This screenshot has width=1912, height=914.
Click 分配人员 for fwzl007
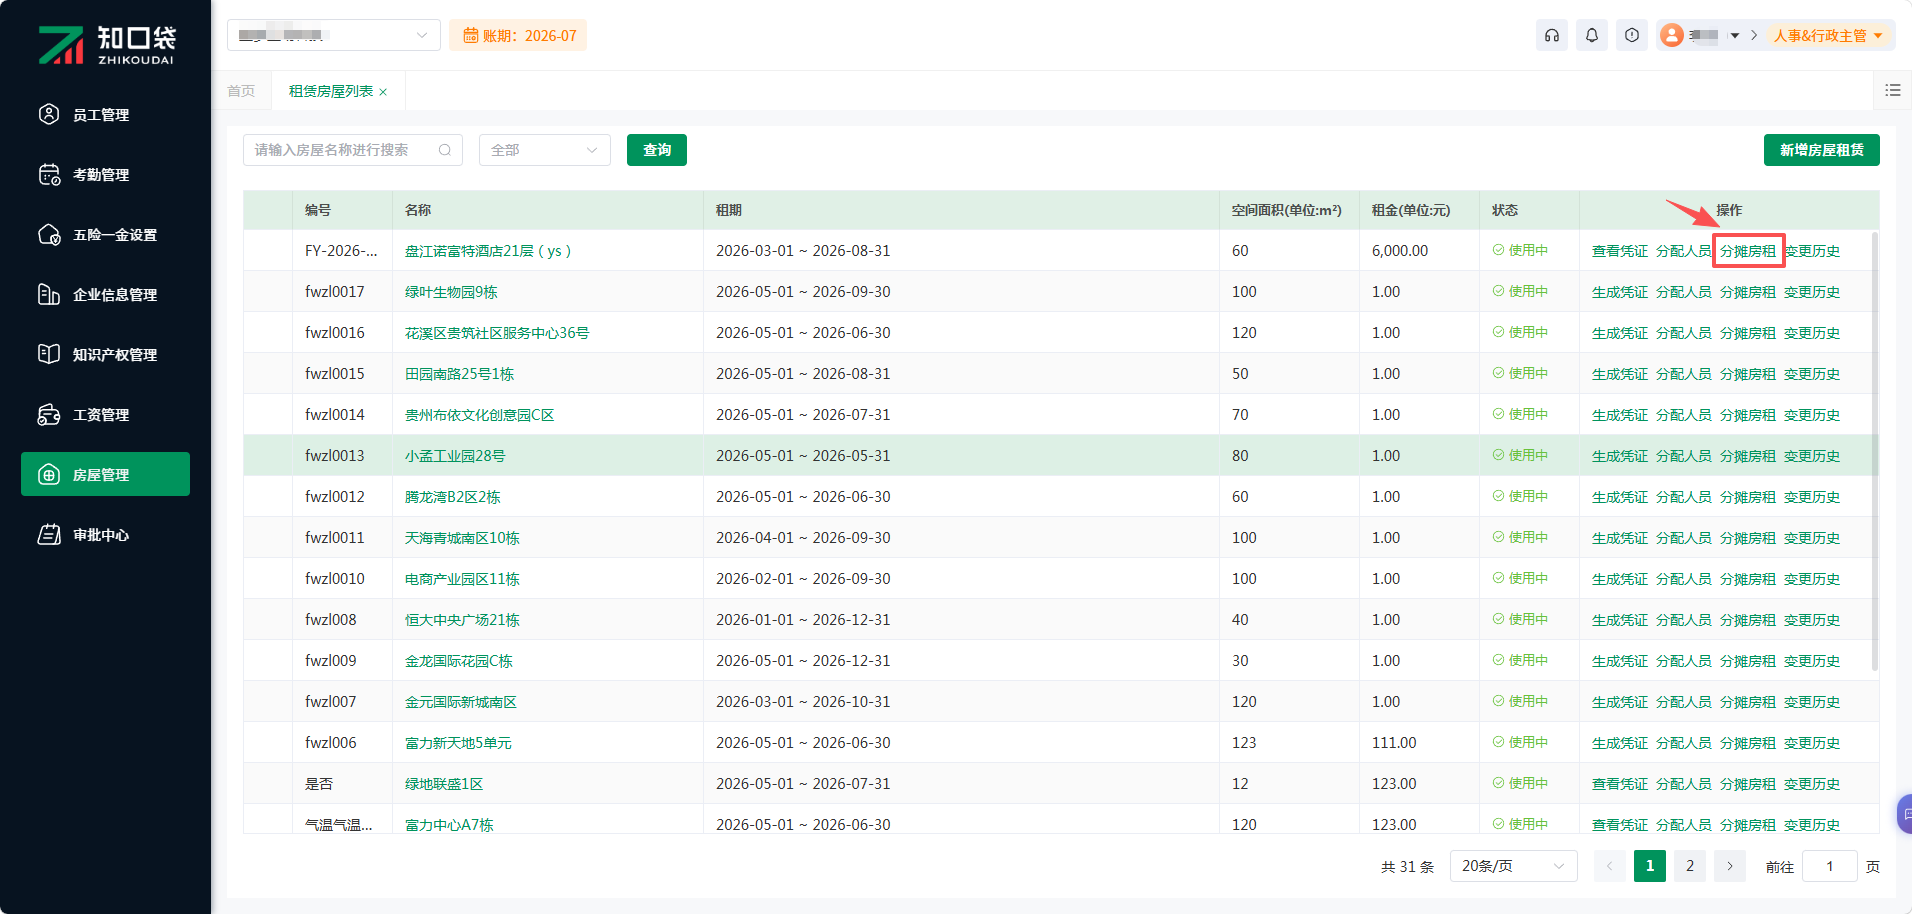tap(1684, 702)
